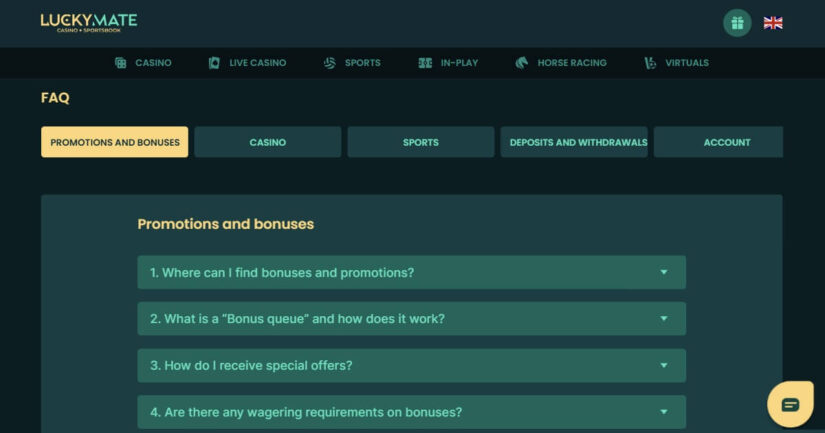Switch to the Casino FAQ tab

[268, 142]
